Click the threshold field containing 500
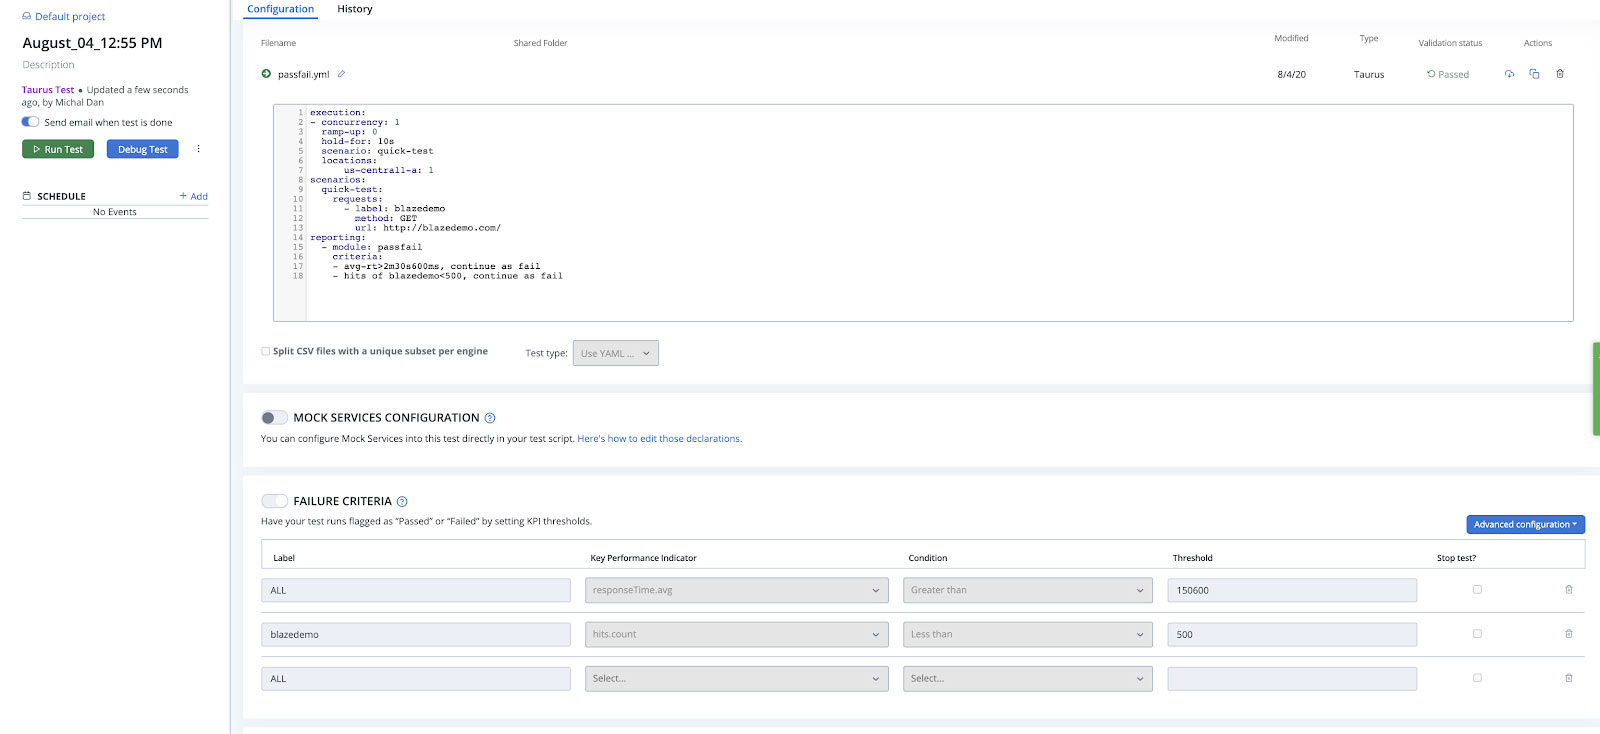 (1292, 634)
